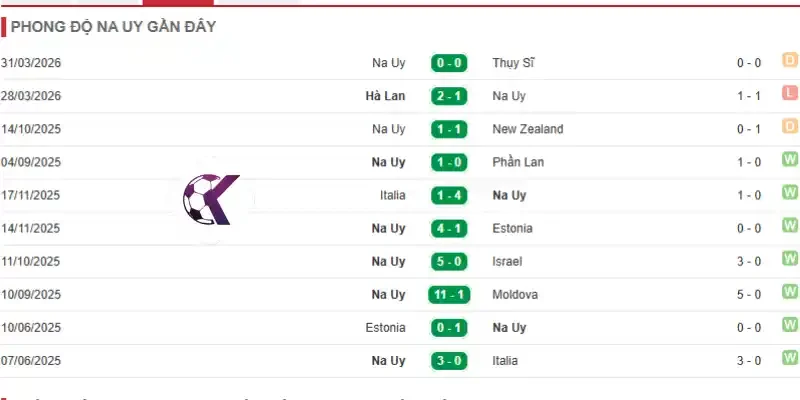Open the 0 - 0 score against Thụy Sĩ
800x400 pixels.
[449, 63]
